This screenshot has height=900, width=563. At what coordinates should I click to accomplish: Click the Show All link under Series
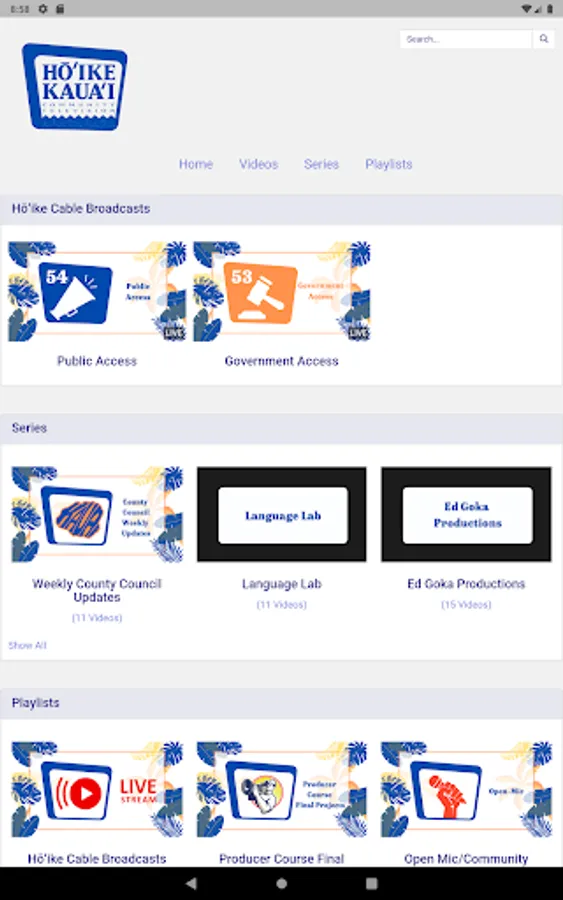pos(27,645)
